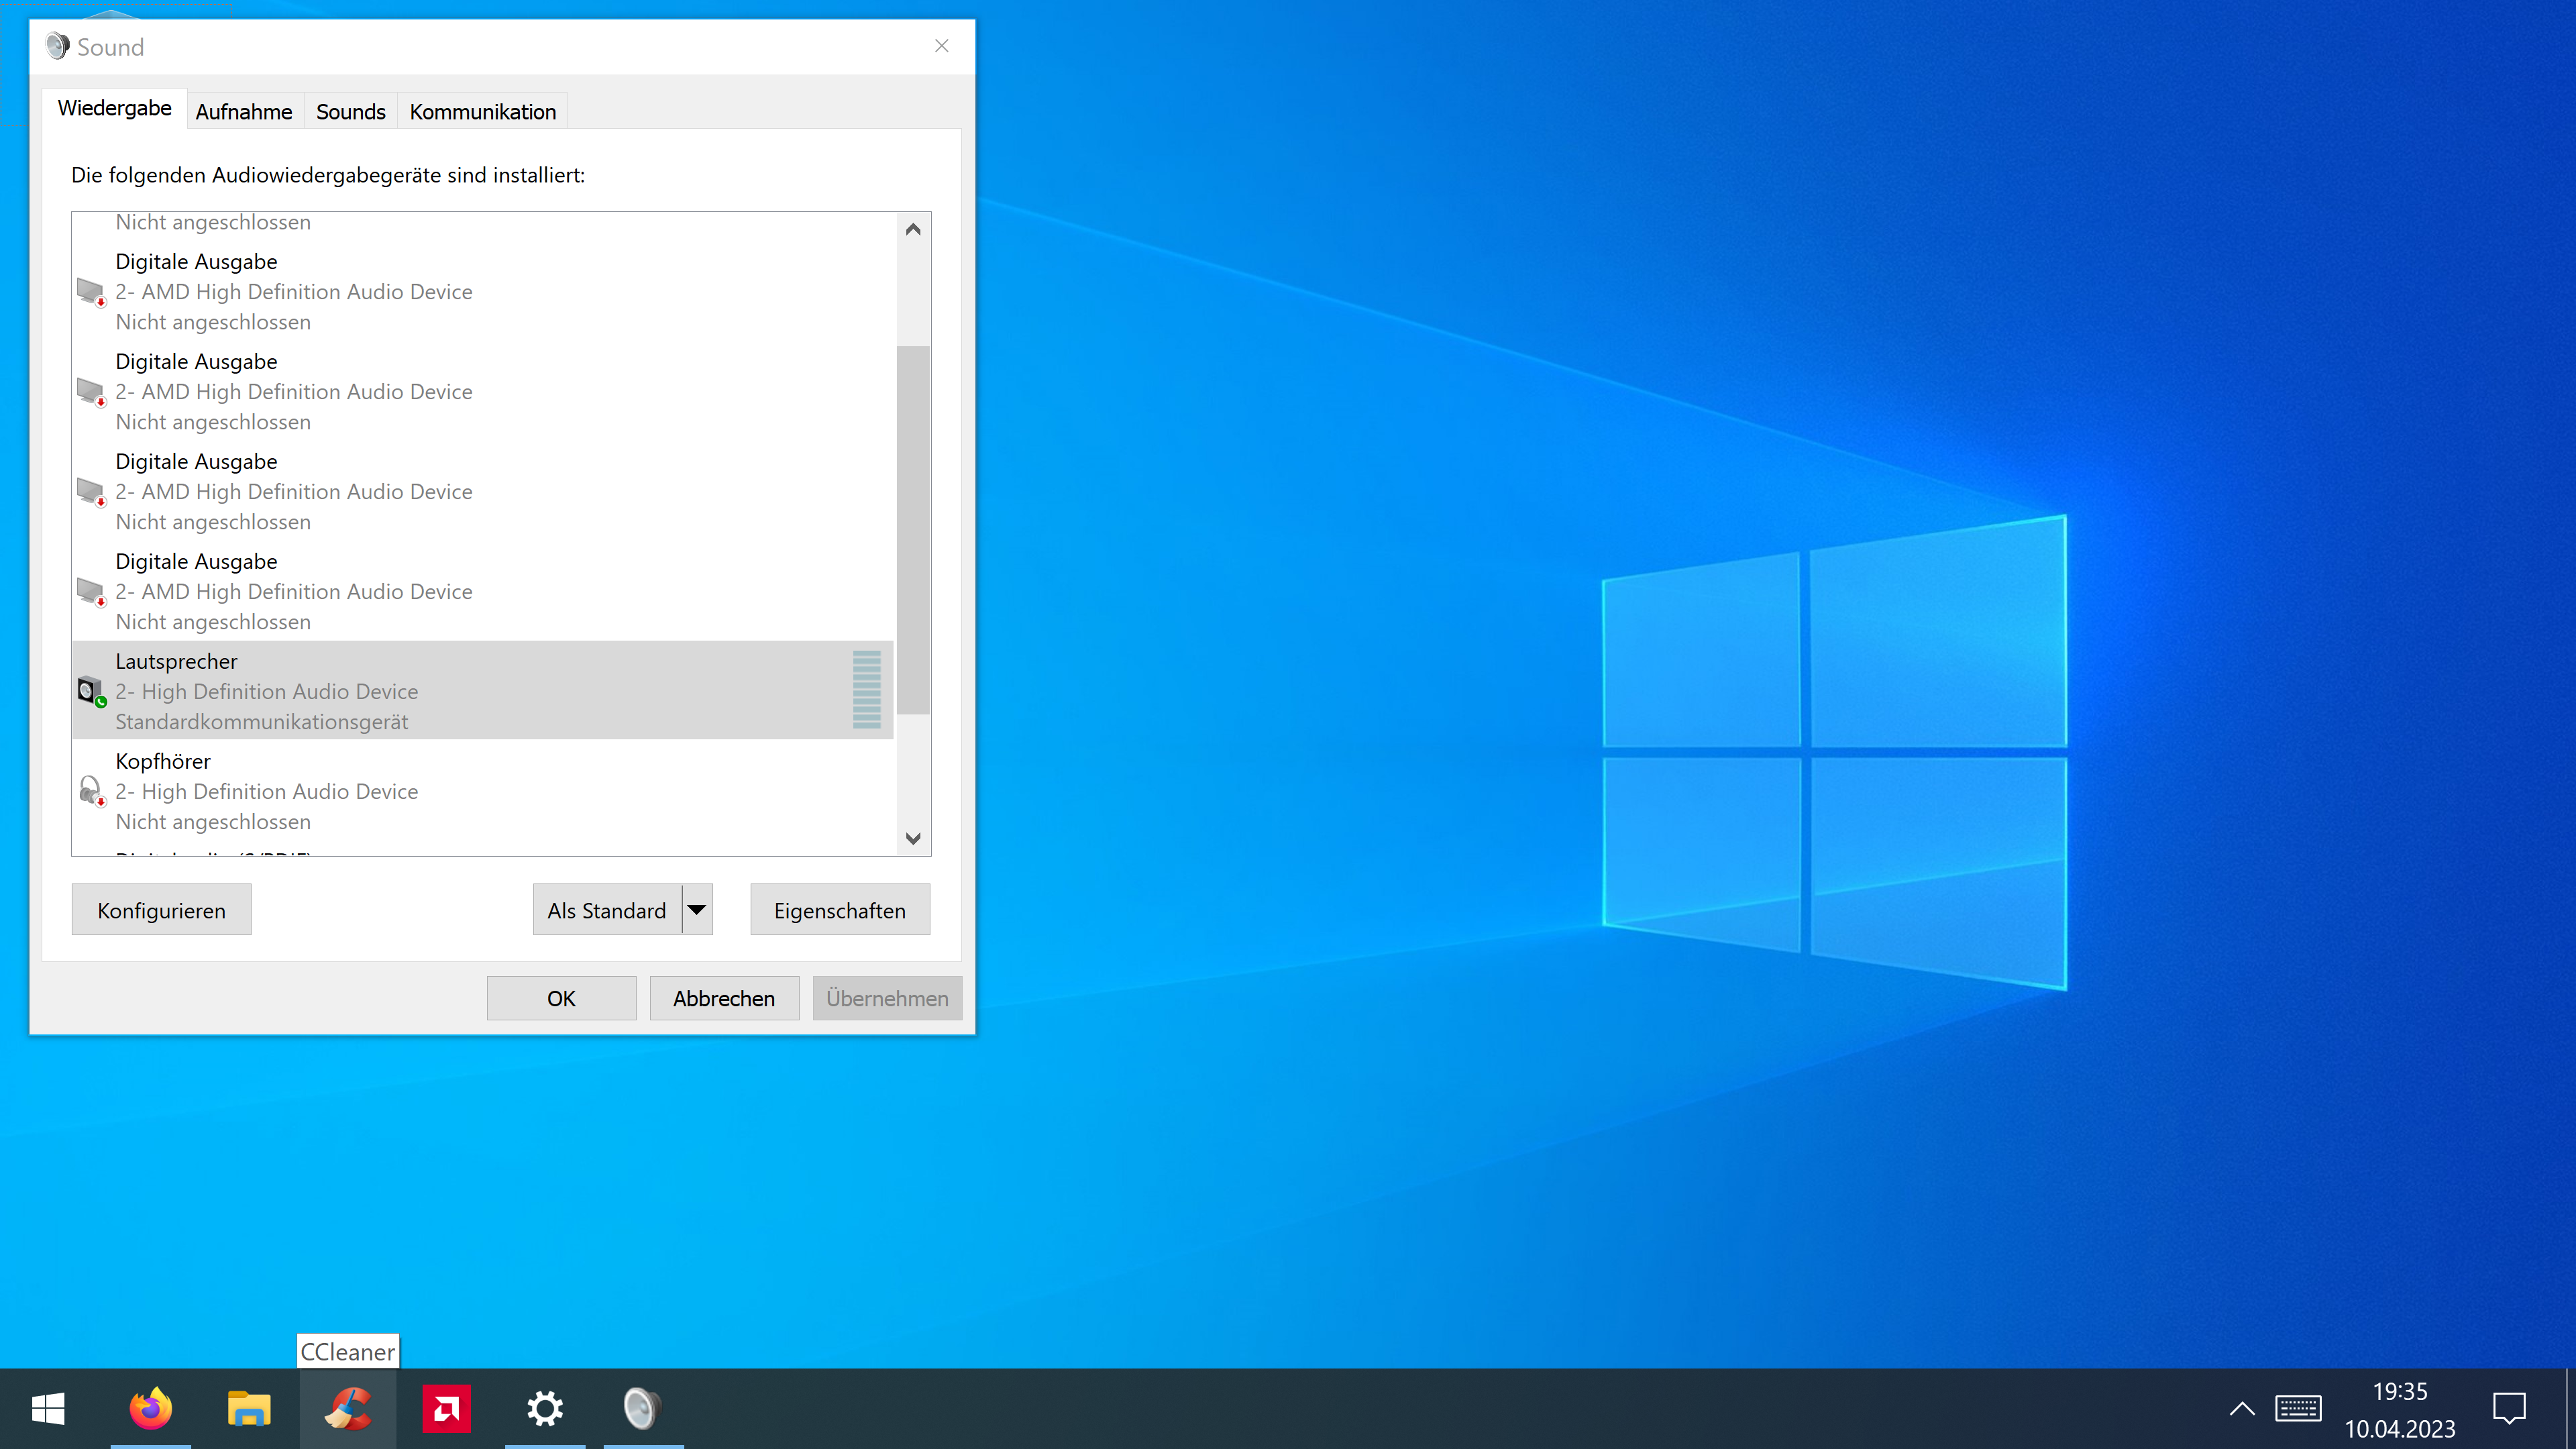
Task: Show hidden system tray icons
Action: (x=2242, y=1409)
